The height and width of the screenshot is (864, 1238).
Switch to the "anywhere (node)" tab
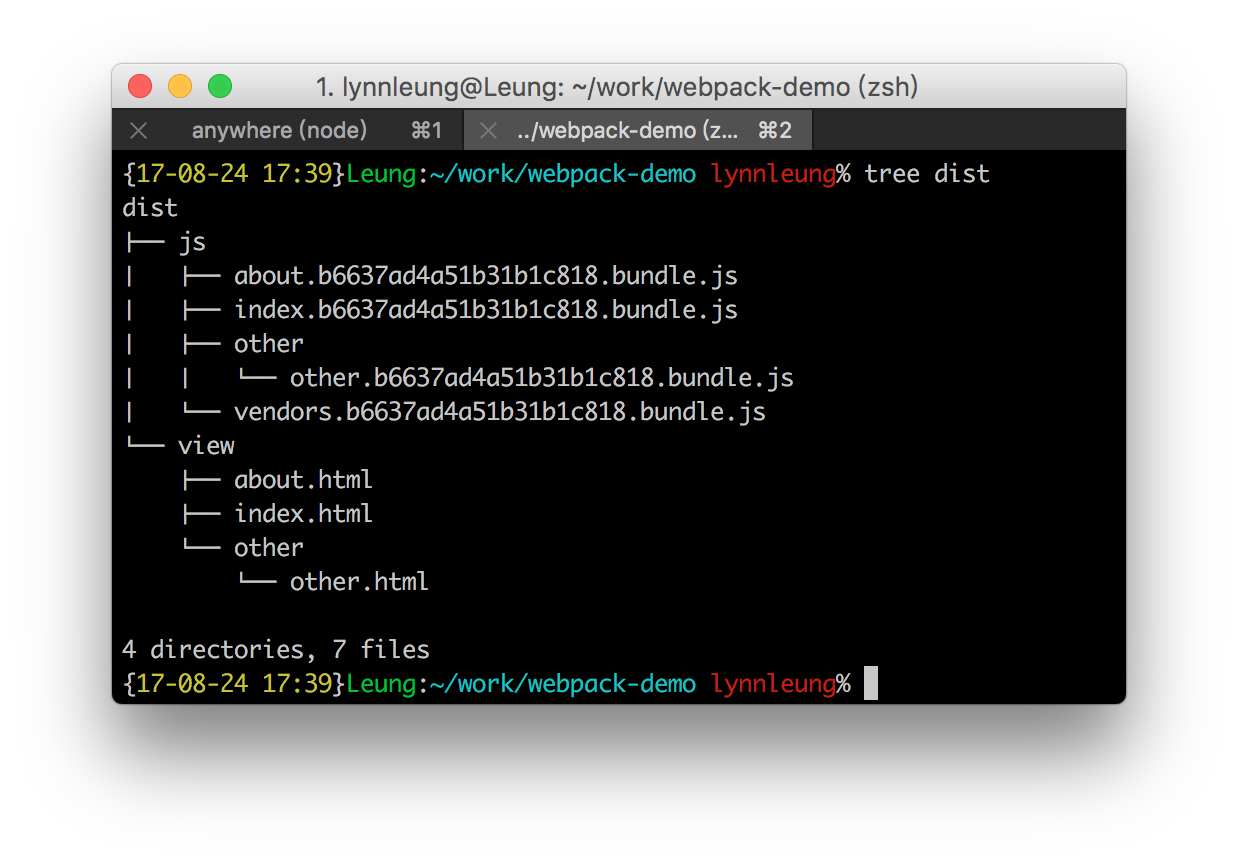tap(279, 131)
